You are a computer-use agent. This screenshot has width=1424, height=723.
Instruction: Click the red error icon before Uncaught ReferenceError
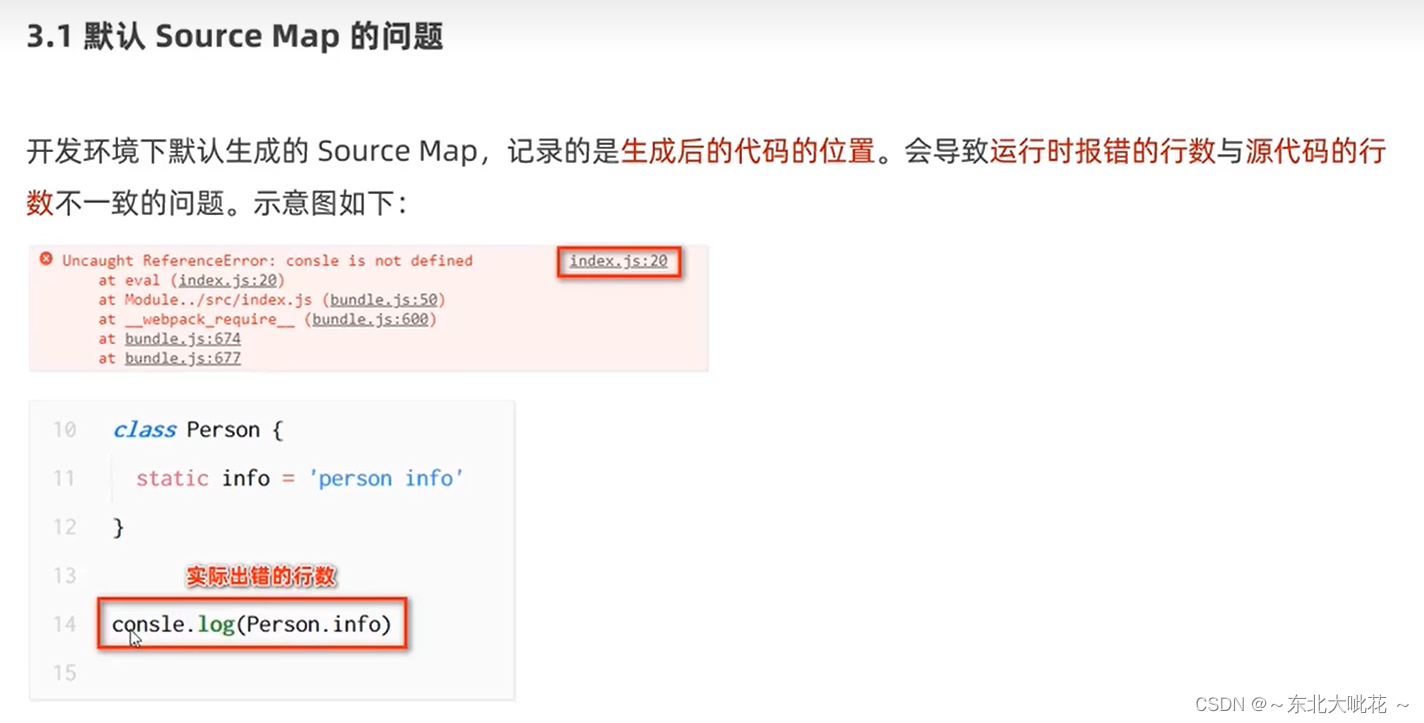click(x=46, y=259)
